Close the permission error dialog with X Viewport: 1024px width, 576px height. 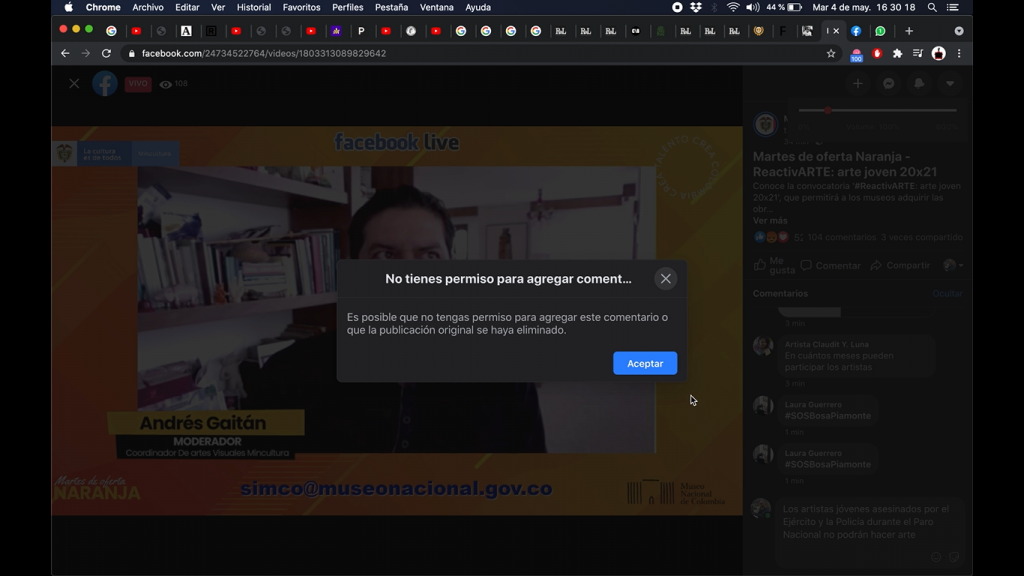pyautogui.click(x=665, y=279)
